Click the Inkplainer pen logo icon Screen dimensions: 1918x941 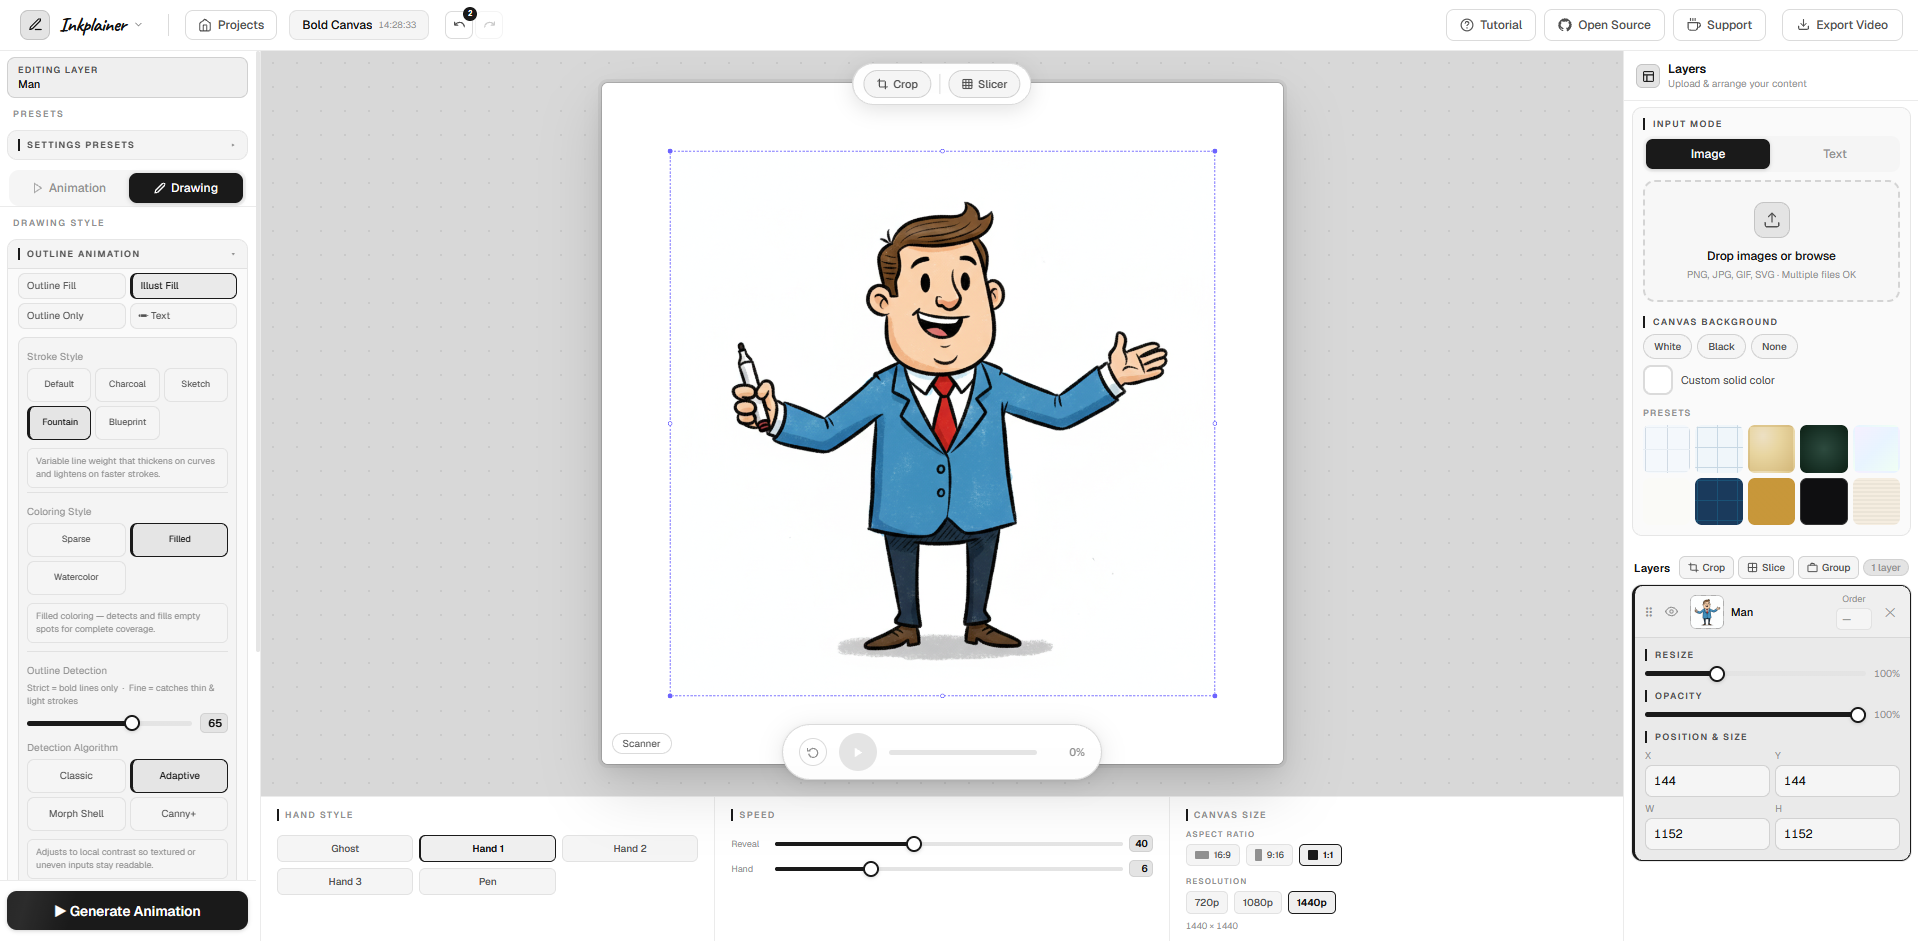pyautogui.click(x=35, y=25)
